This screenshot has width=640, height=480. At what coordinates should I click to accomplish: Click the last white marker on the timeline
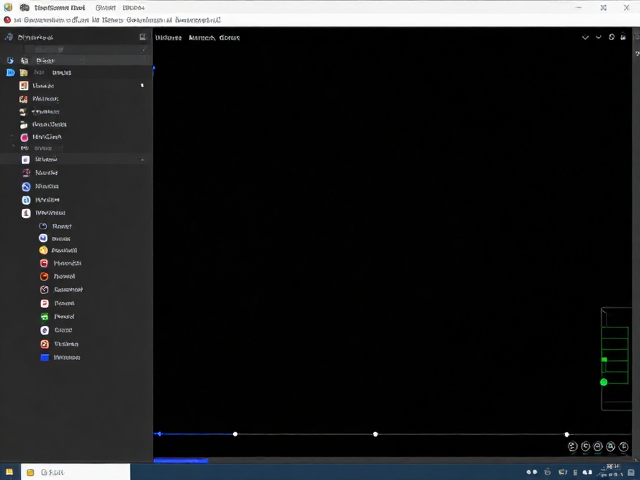click(567, 434)
